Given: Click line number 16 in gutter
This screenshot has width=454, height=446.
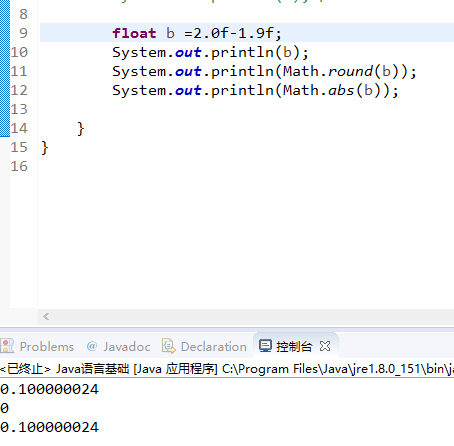Looking at the screenshot, I should click(19, 166).
